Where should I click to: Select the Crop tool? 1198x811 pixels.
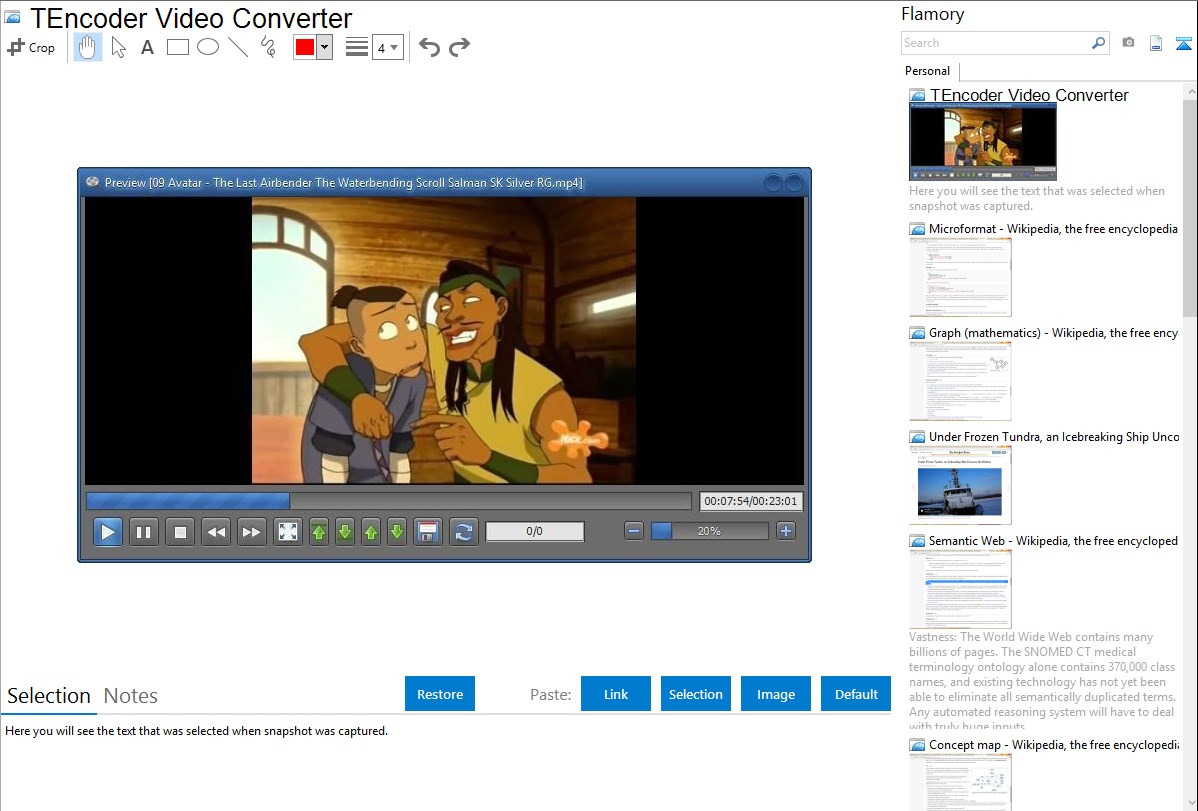coord(31,47)
